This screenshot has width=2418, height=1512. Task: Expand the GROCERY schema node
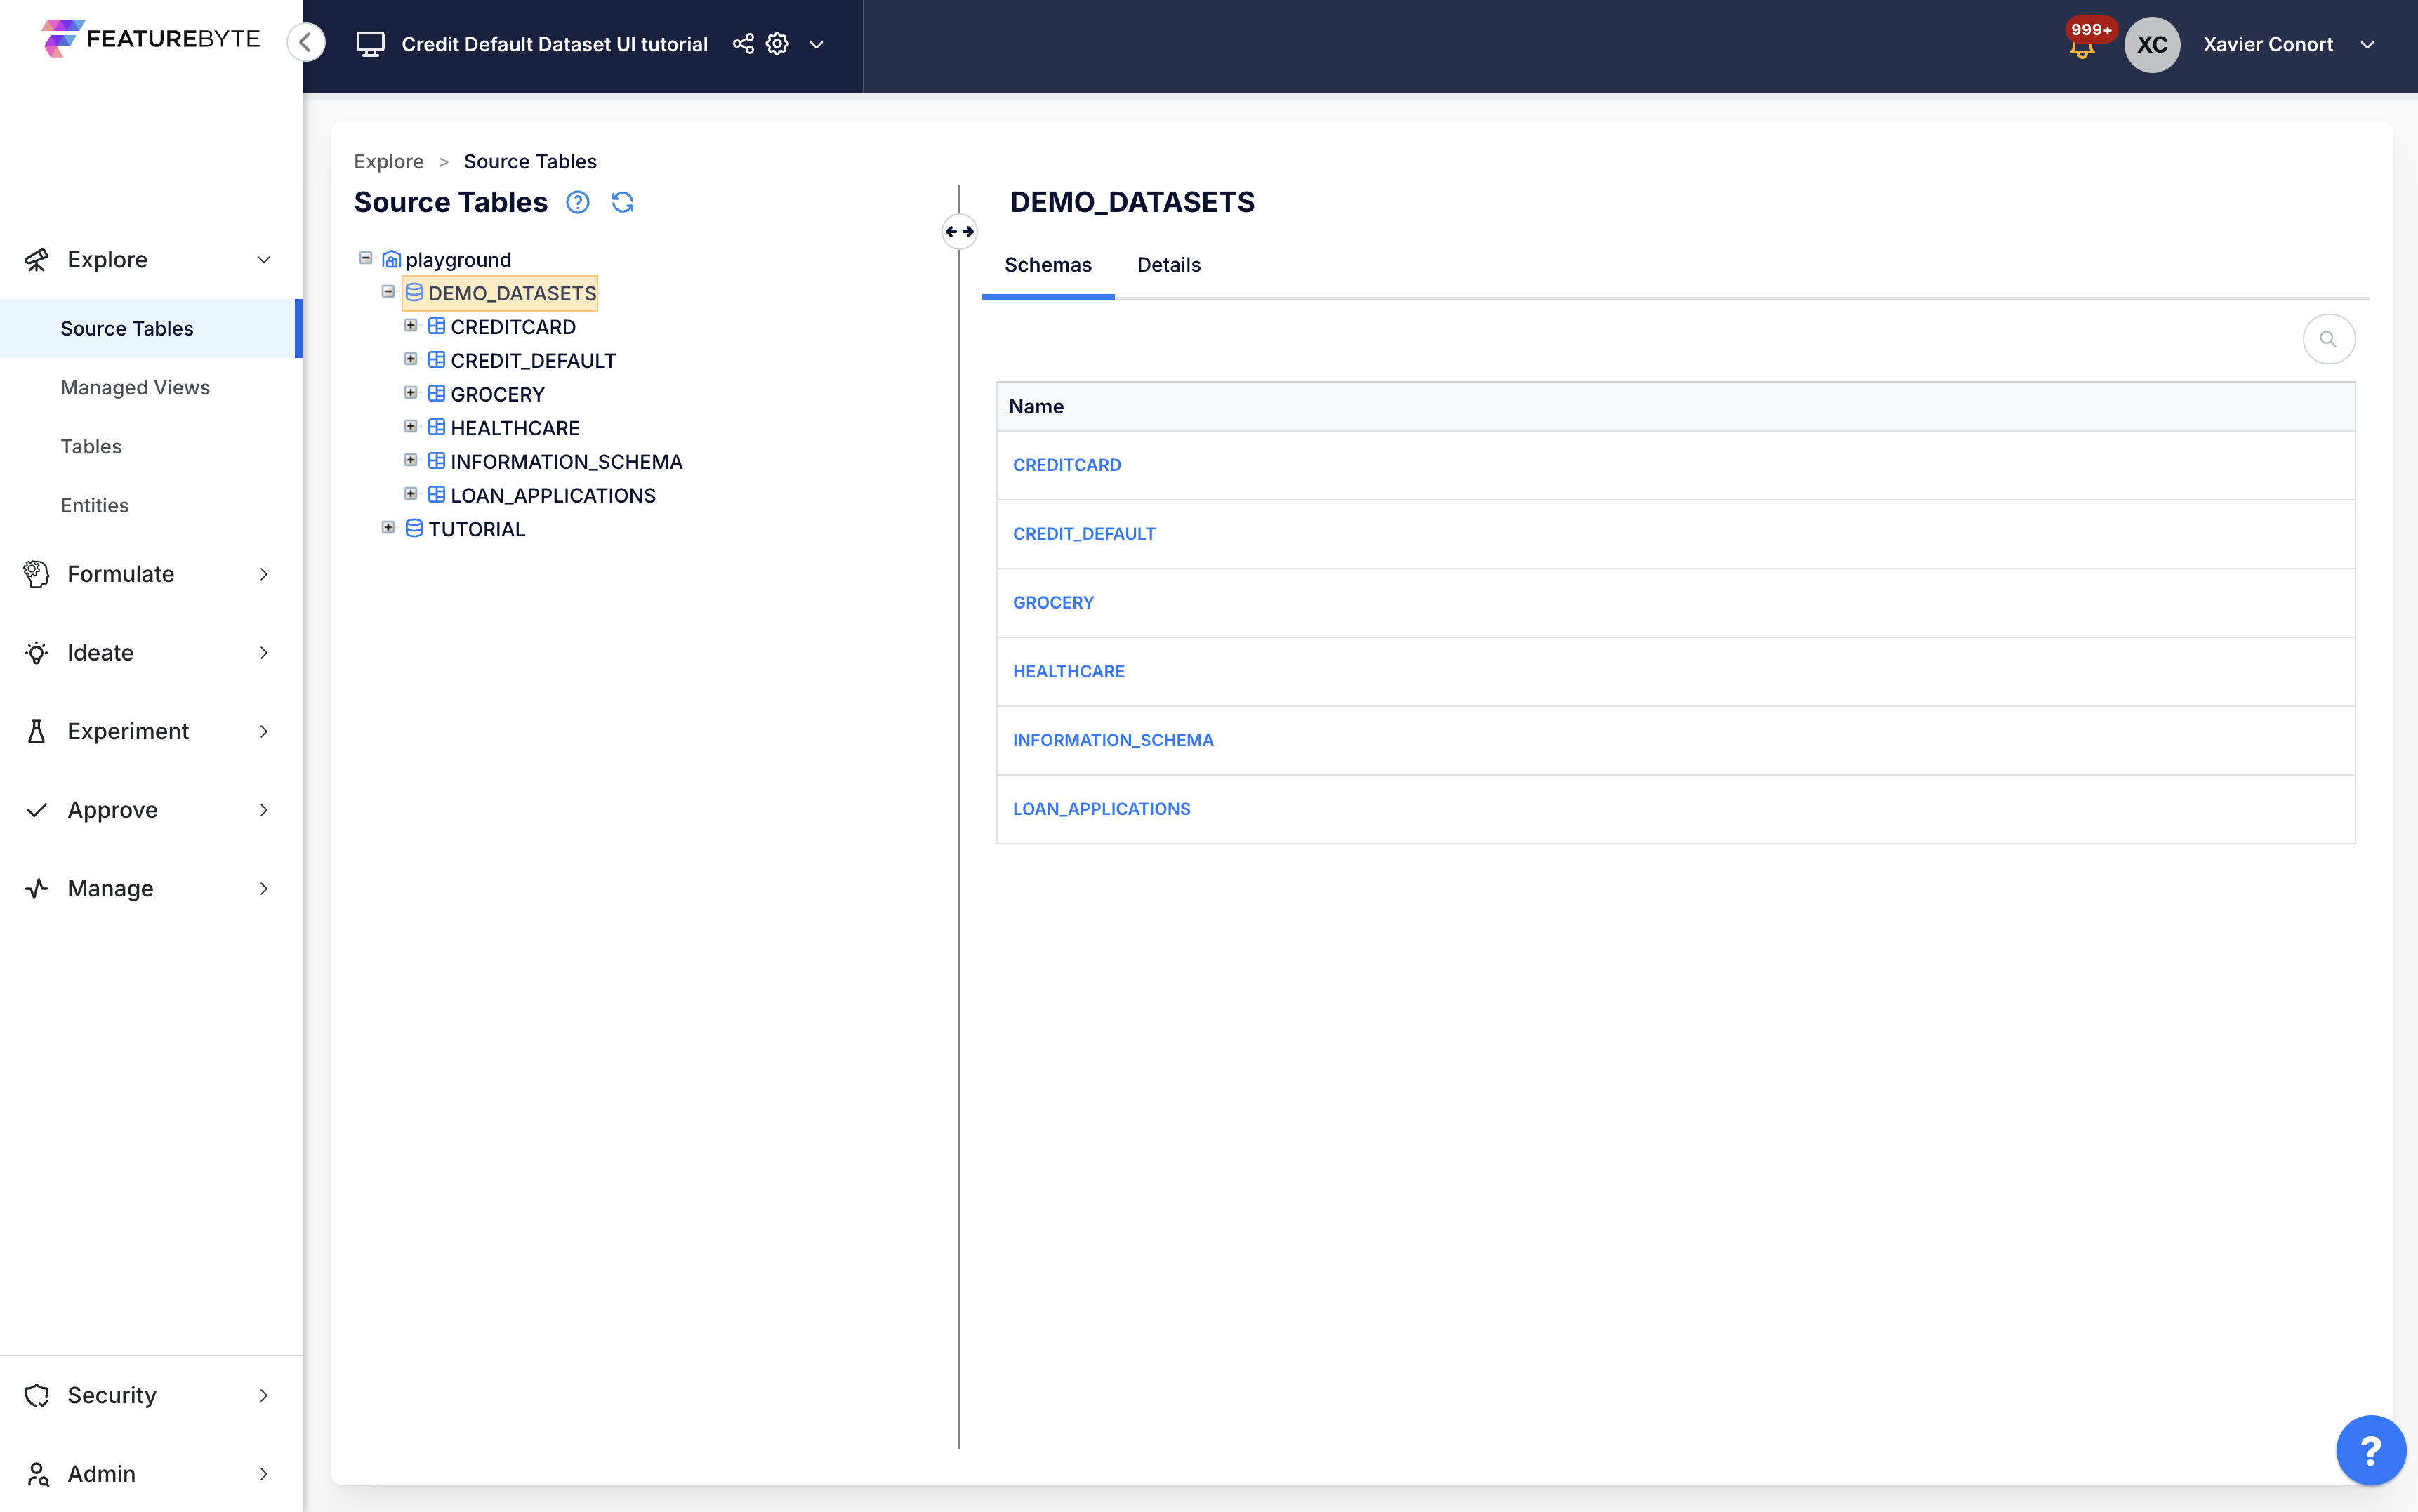[410, 393]
